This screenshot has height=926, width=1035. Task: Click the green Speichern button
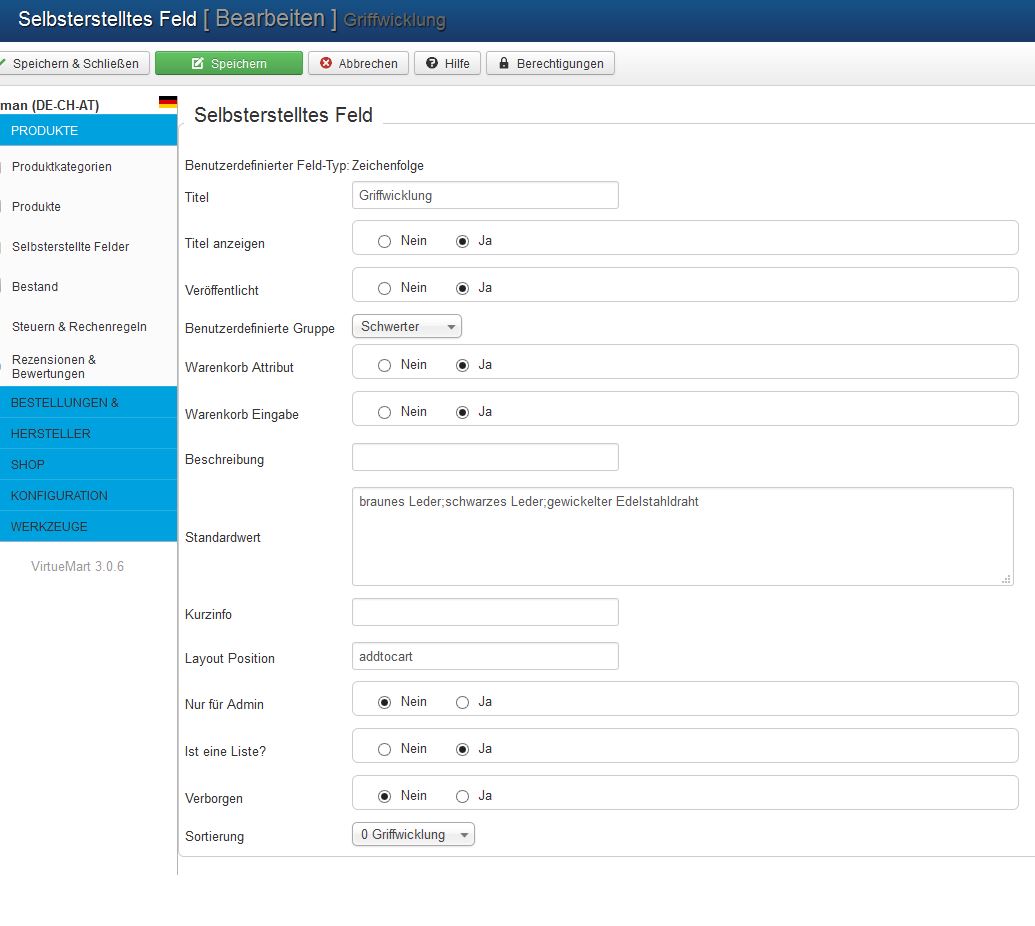(228, 63)
